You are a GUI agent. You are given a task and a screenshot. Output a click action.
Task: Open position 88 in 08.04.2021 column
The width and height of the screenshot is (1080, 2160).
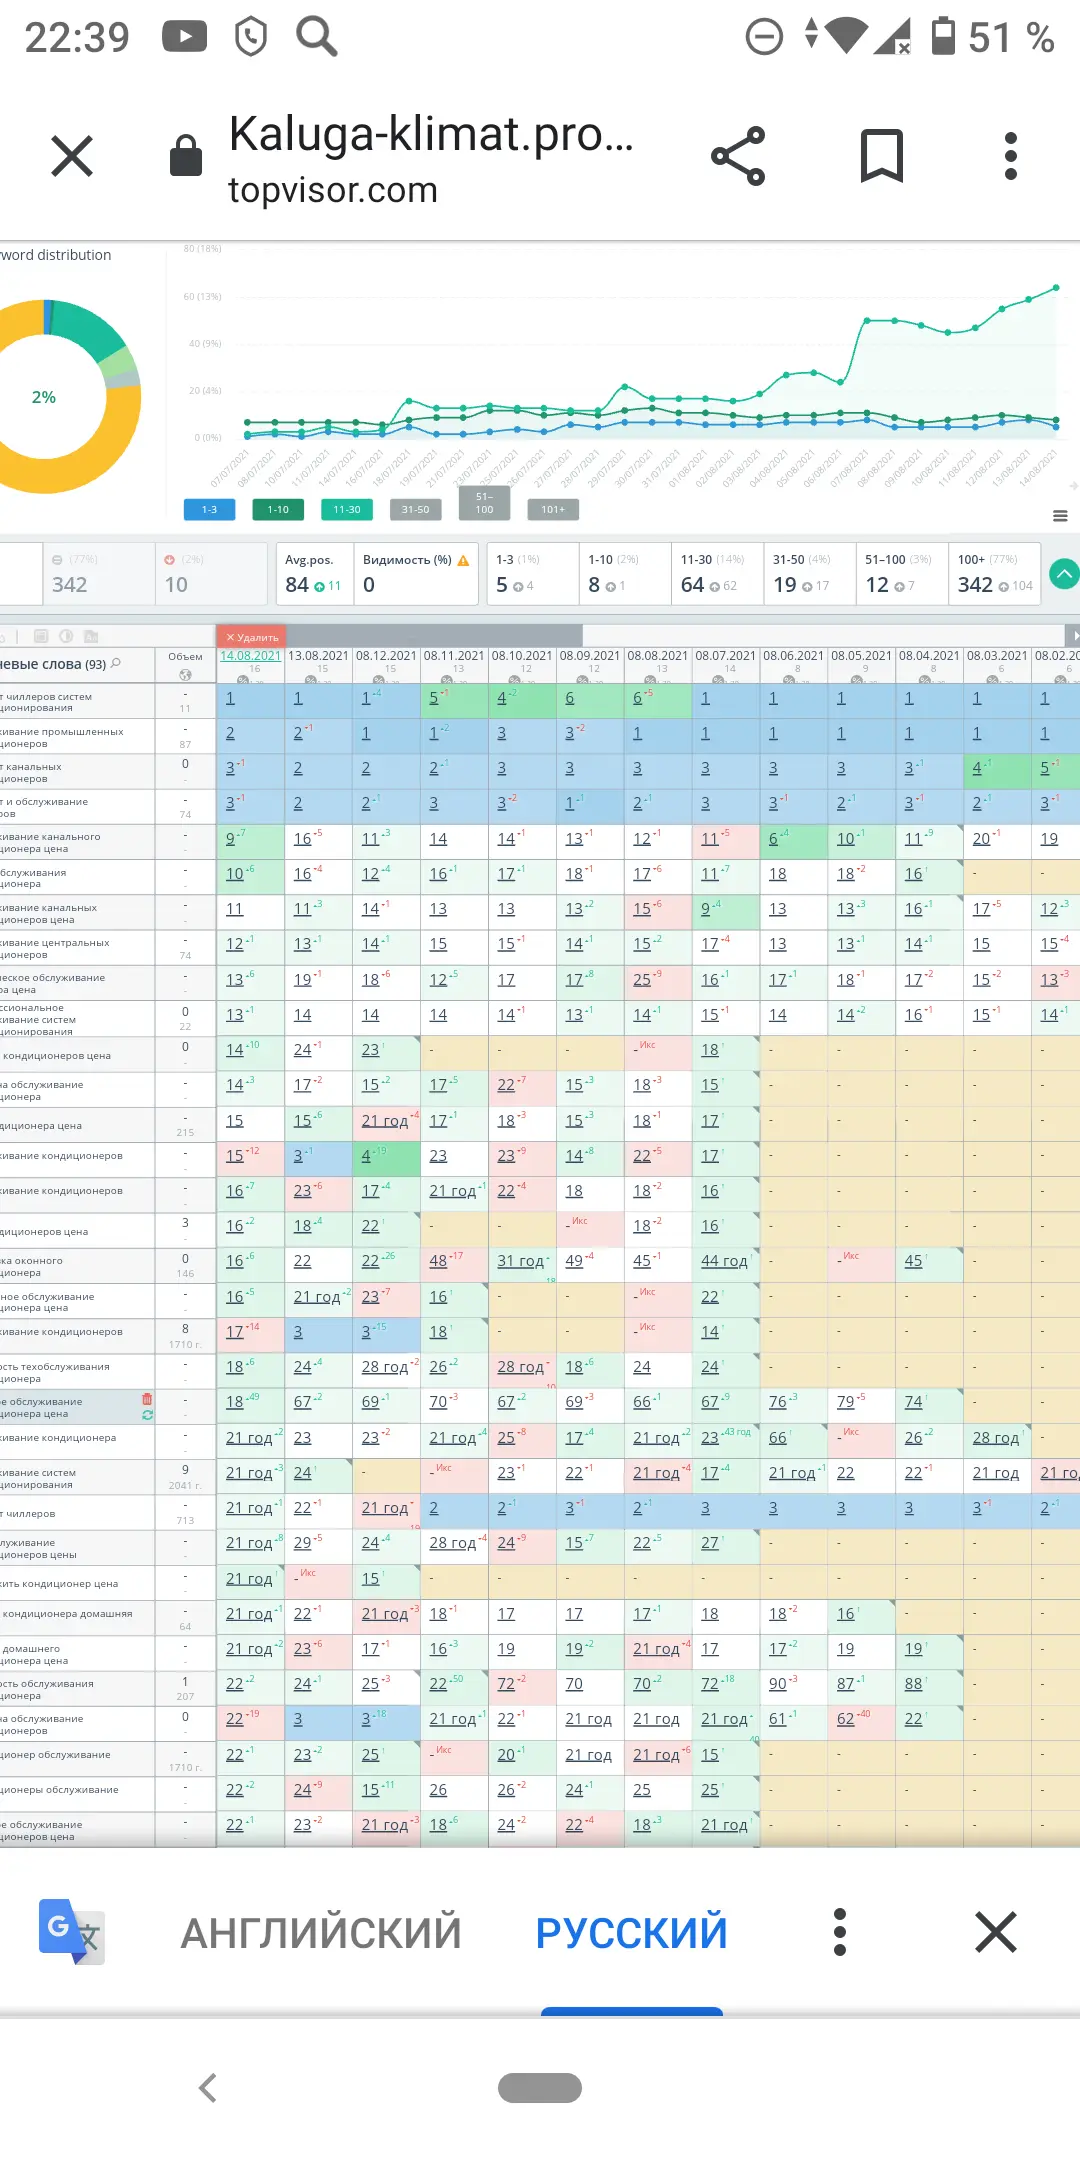913,1684
